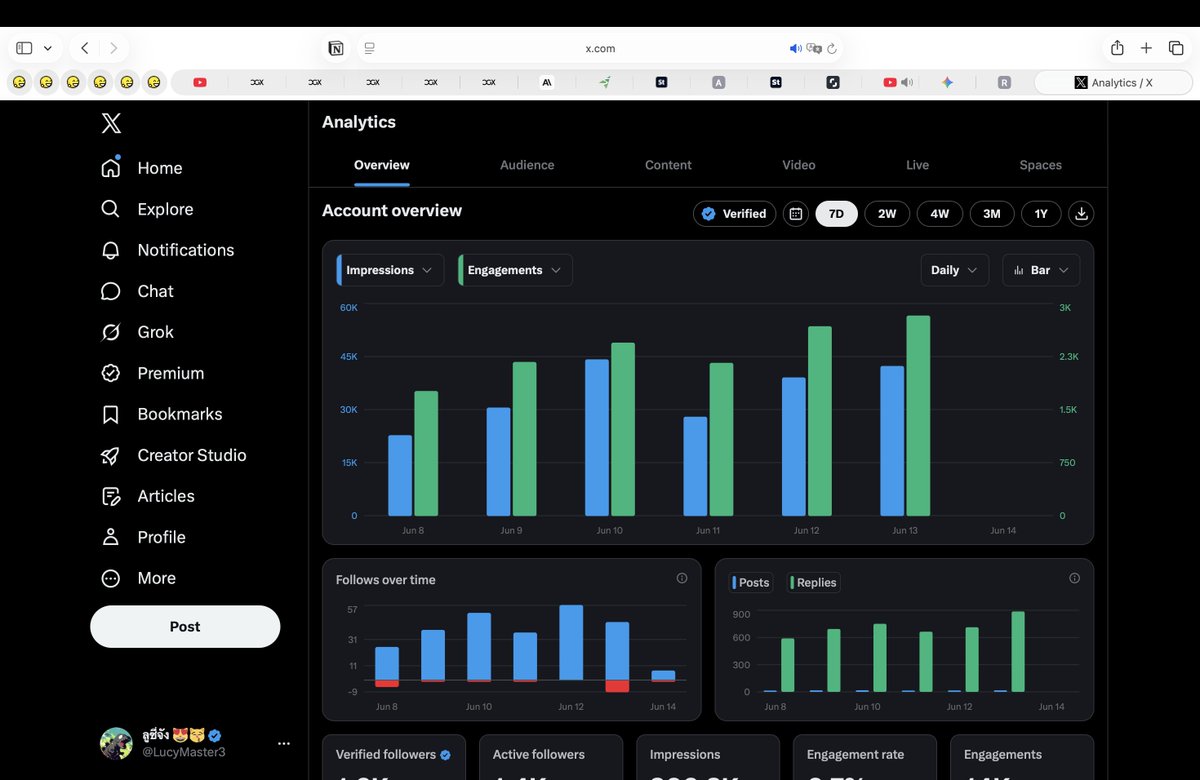Screen dimensions: 1200x780
Task: Open Grok in the sidebar
Action: (x=137, y=332)
